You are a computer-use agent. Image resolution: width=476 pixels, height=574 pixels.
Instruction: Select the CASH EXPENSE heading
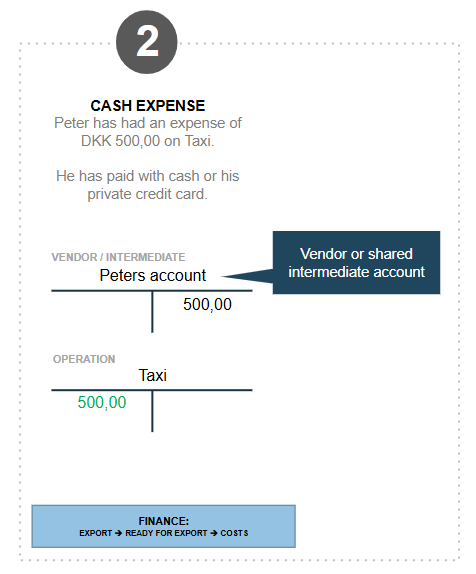148,106
